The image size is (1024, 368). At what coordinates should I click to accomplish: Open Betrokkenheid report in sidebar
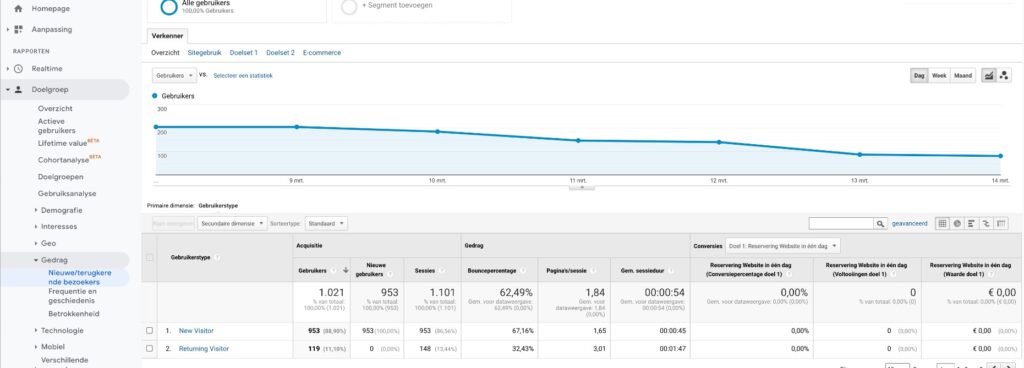click(x=74, y=314)
